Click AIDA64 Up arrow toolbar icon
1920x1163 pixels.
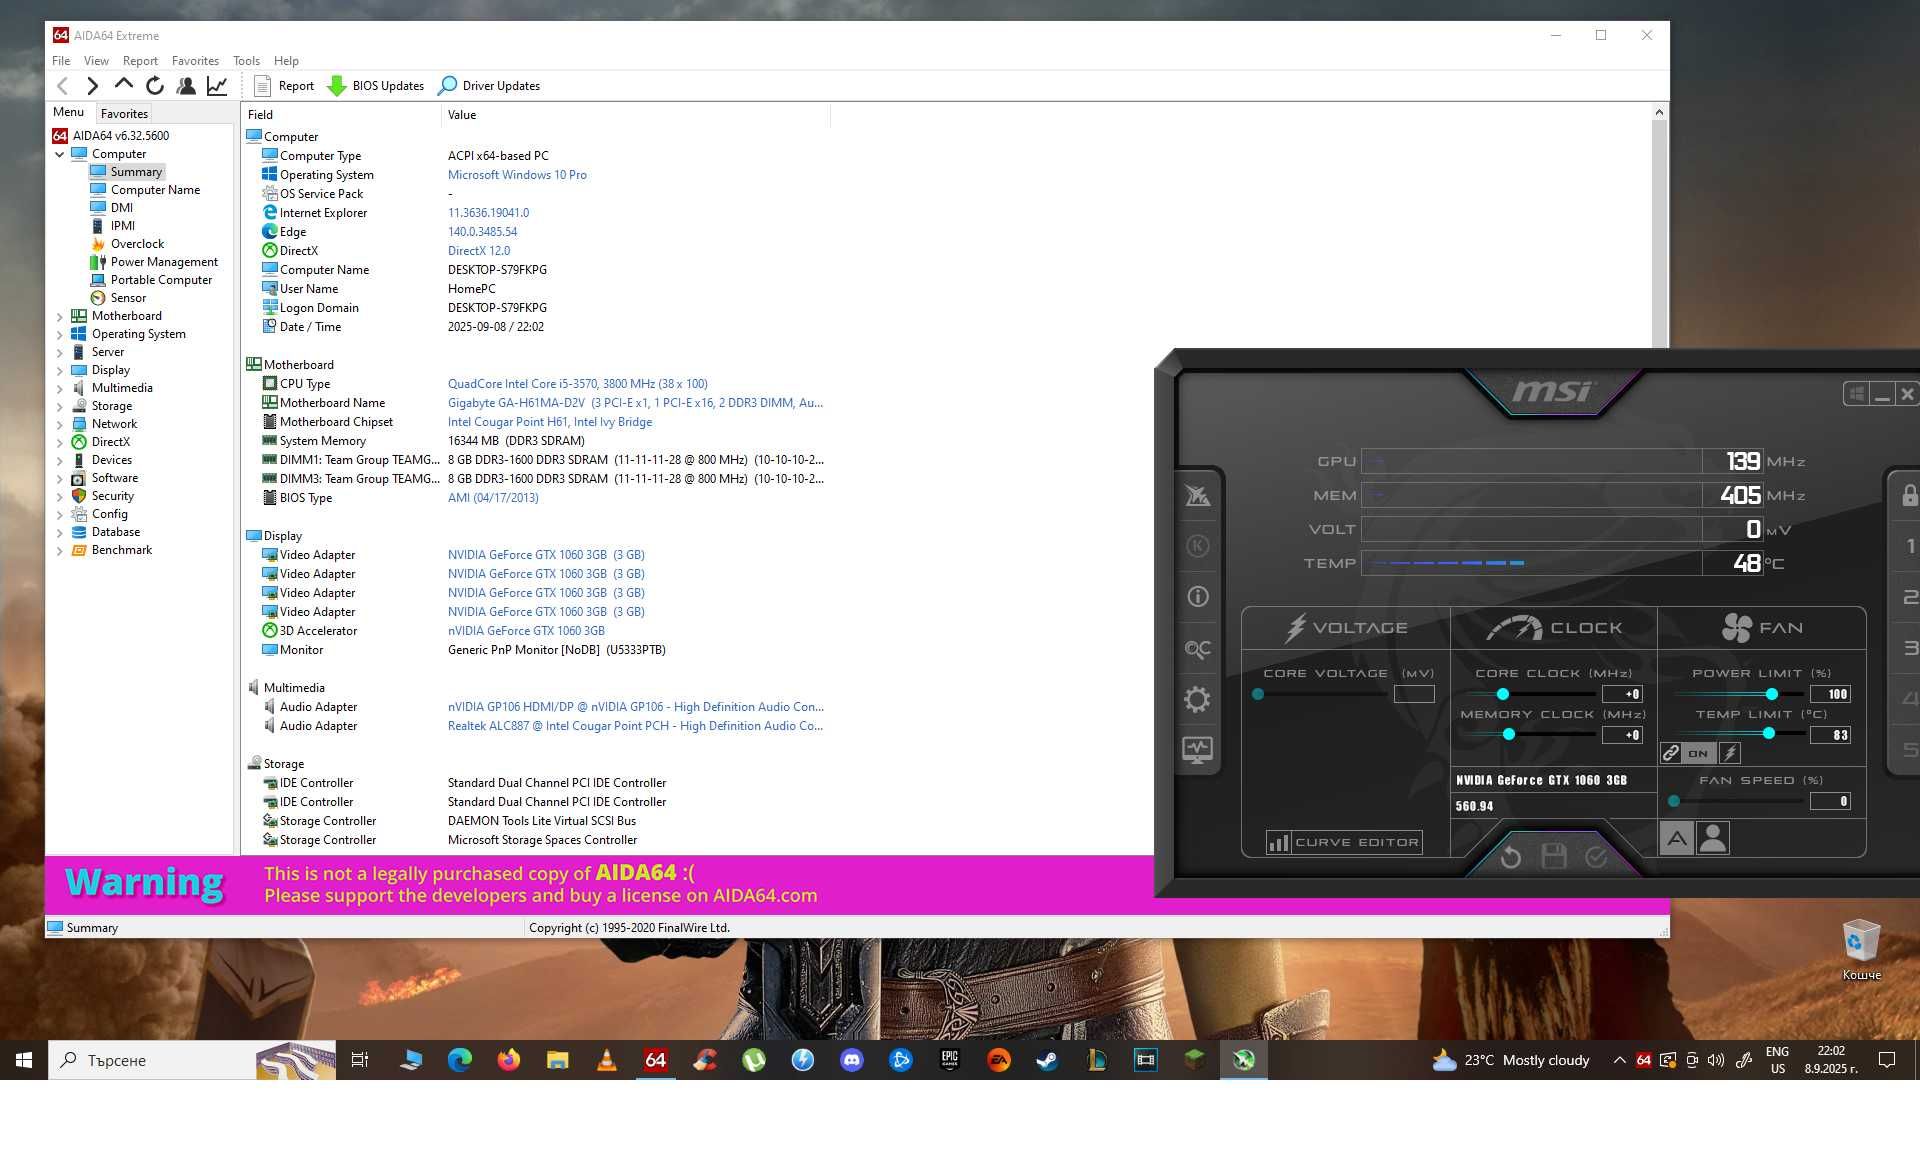point(123,85)
